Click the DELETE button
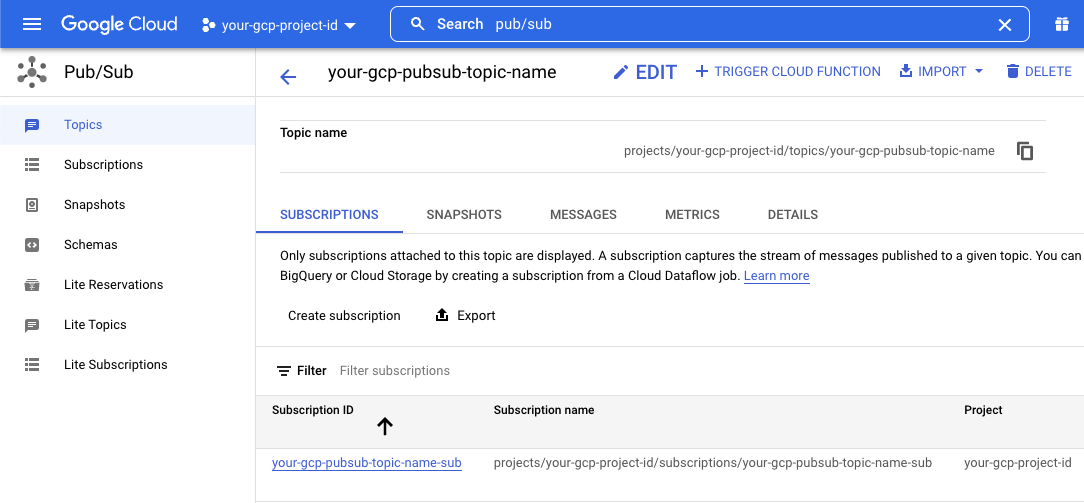This screenshot has height=503, width=1084. (1038, 72)
